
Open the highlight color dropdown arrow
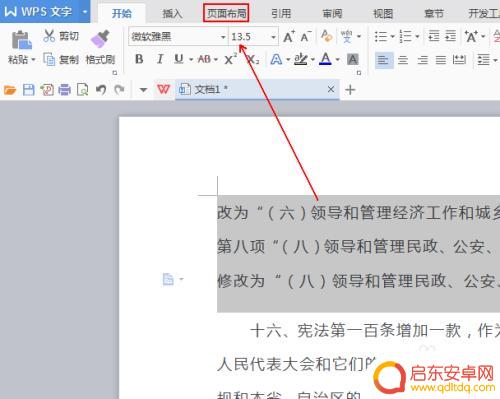pos(313,60)
